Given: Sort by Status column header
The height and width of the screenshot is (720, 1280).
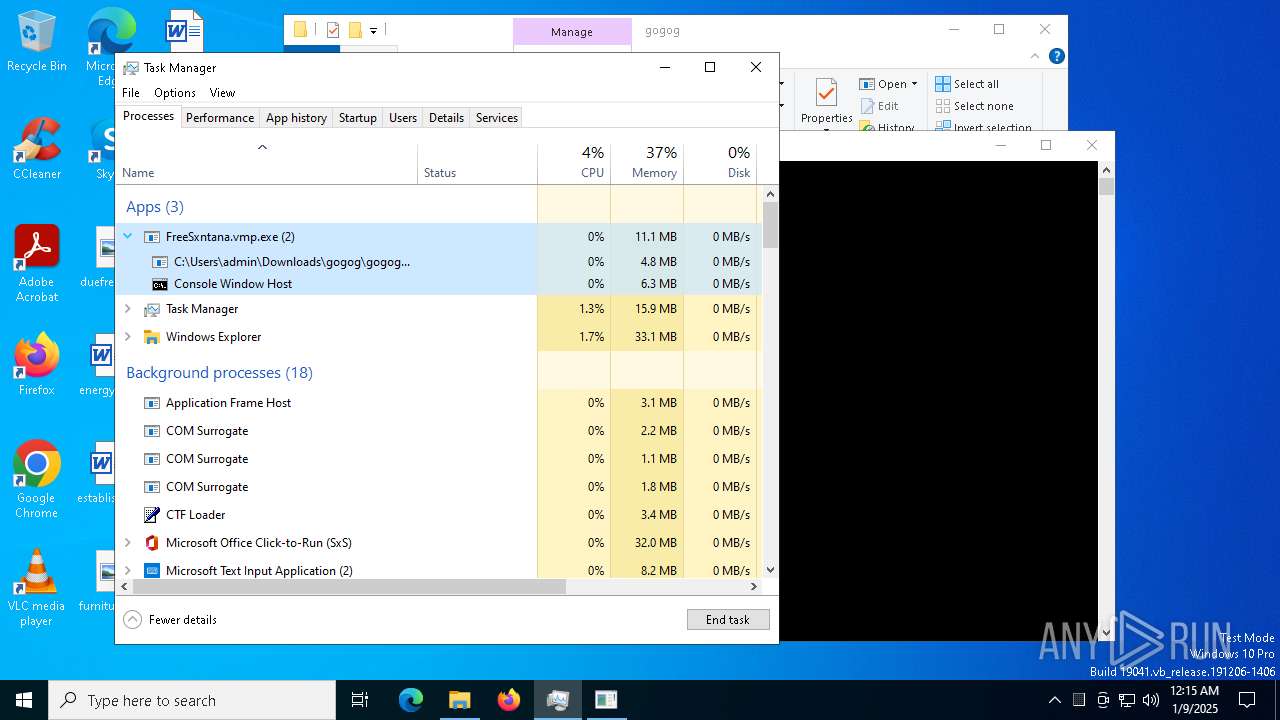Looking at the screenshot, I should tap(478, 163).
